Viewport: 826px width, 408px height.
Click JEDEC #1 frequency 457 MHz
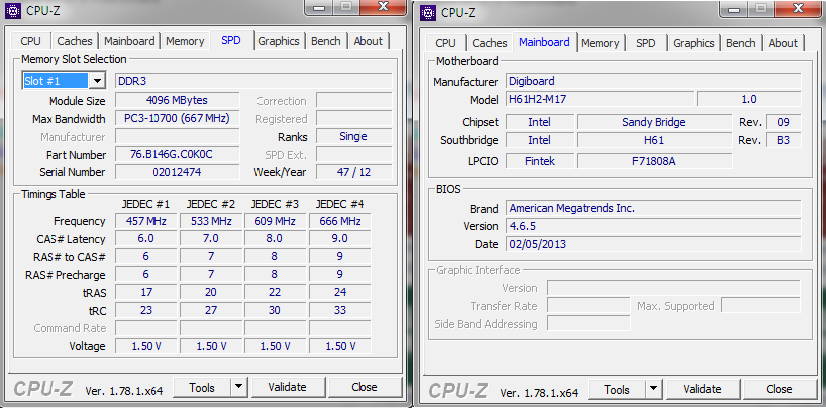tap(146, 221)
